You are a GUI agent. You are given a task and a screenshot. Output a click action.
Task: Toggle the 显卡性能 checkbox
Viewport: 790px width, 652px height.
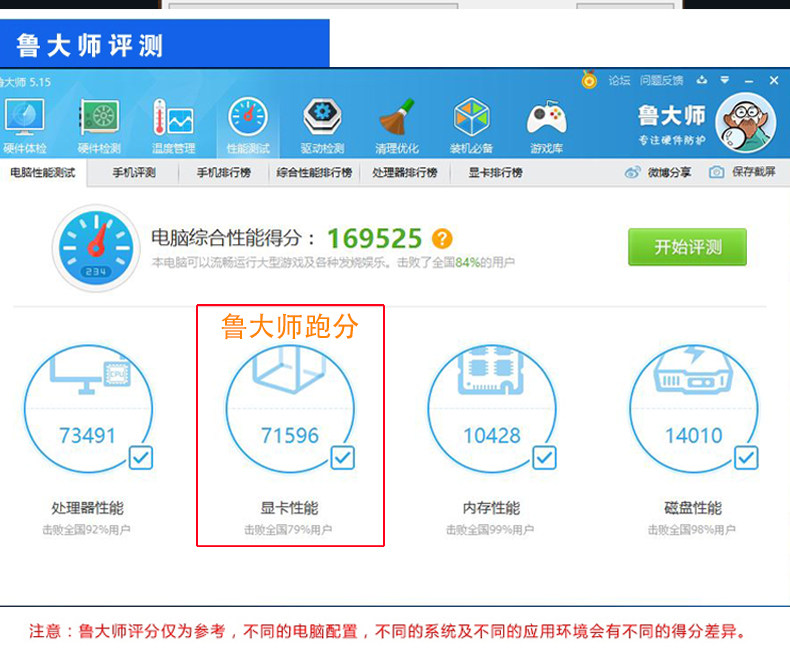pos(343,458)
